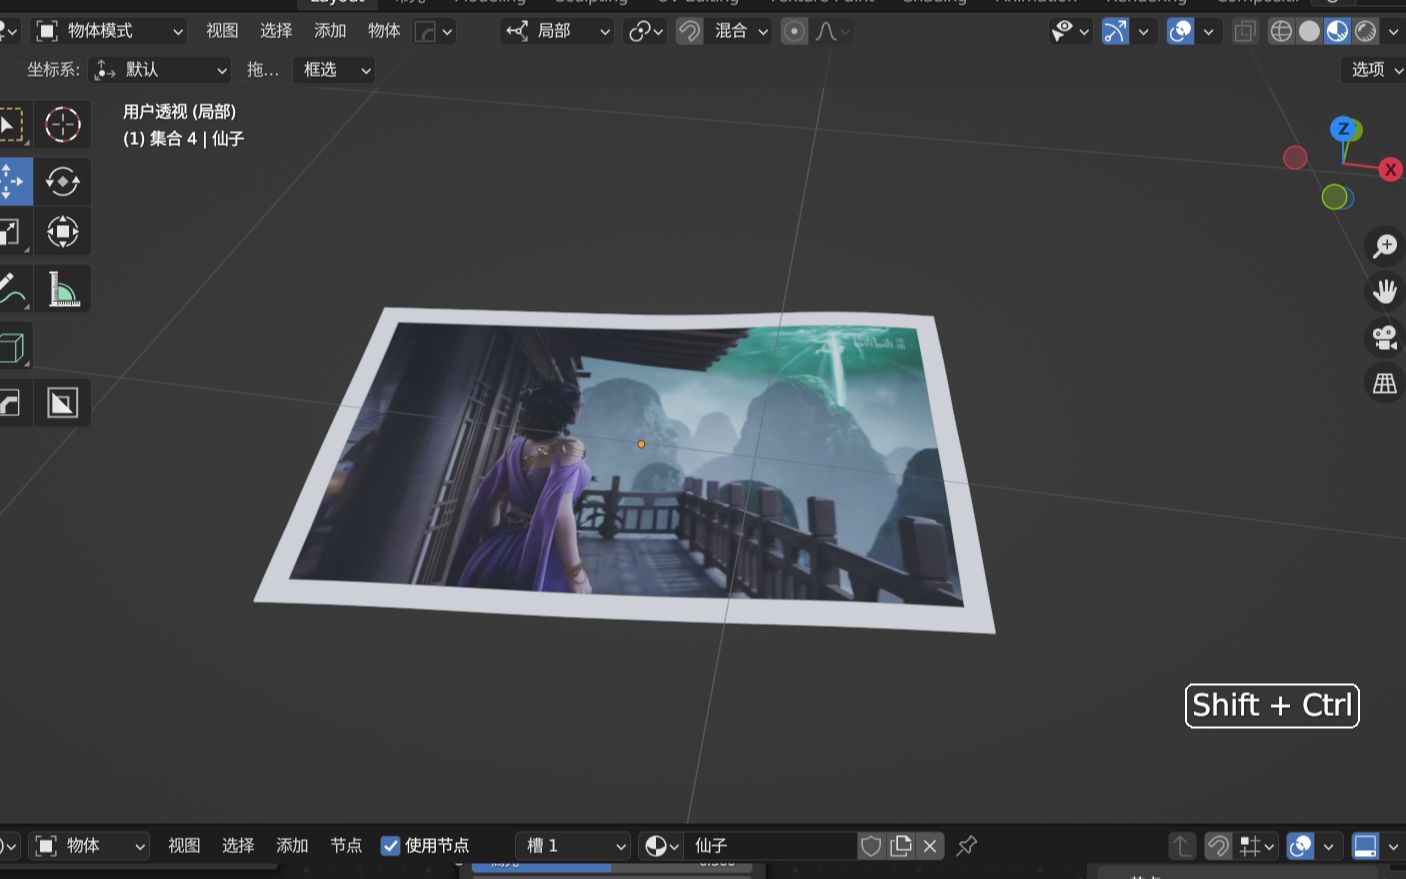Toggle viewport overlays button in 3D header
1406x879 pixels.
[x=1181, y=31]
